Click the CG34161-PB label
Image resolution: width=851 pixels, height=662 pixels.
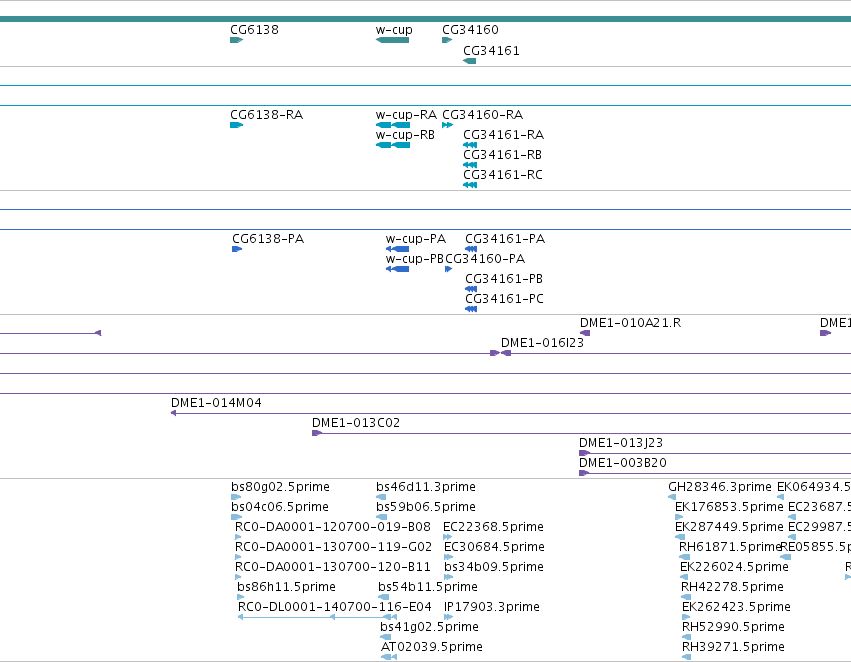point(504,279)
